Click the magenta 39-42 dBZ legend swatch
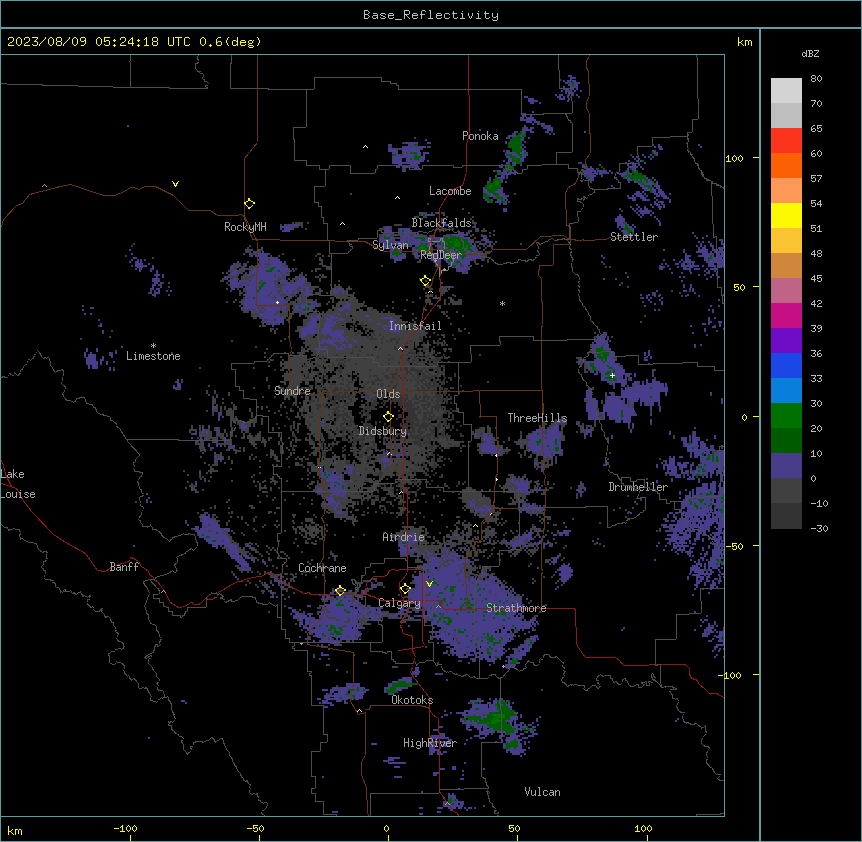This screenshot has width=862, height=842. click(x=786, y=315)
